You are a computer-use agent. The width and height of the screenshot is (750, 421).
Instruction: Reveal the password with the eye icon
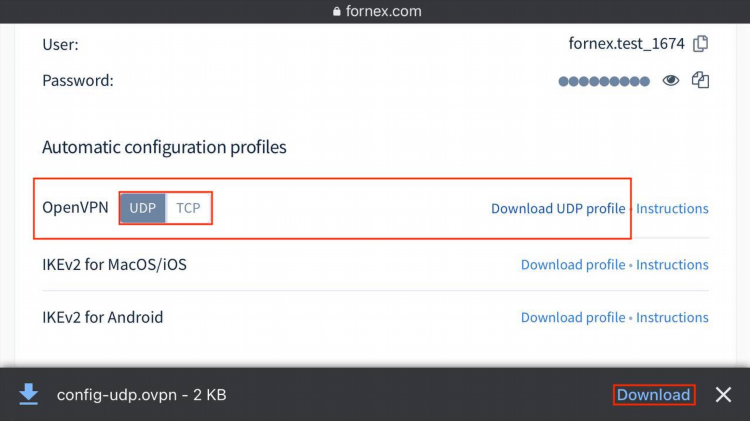[671, 80]
